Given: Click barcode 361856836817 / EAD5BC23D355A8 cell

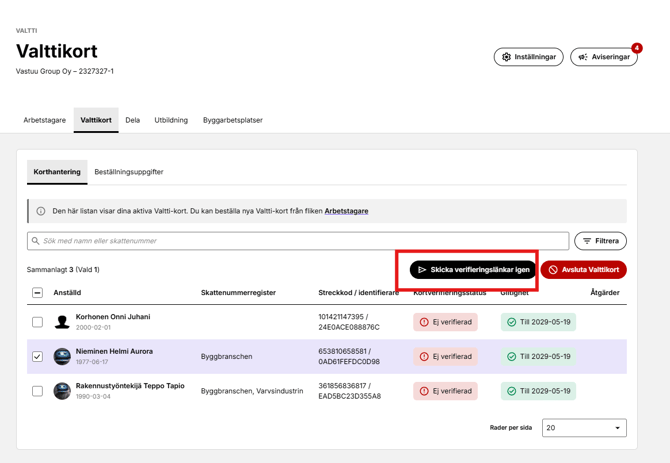Looking at the screenshot, I should (350, 391).
